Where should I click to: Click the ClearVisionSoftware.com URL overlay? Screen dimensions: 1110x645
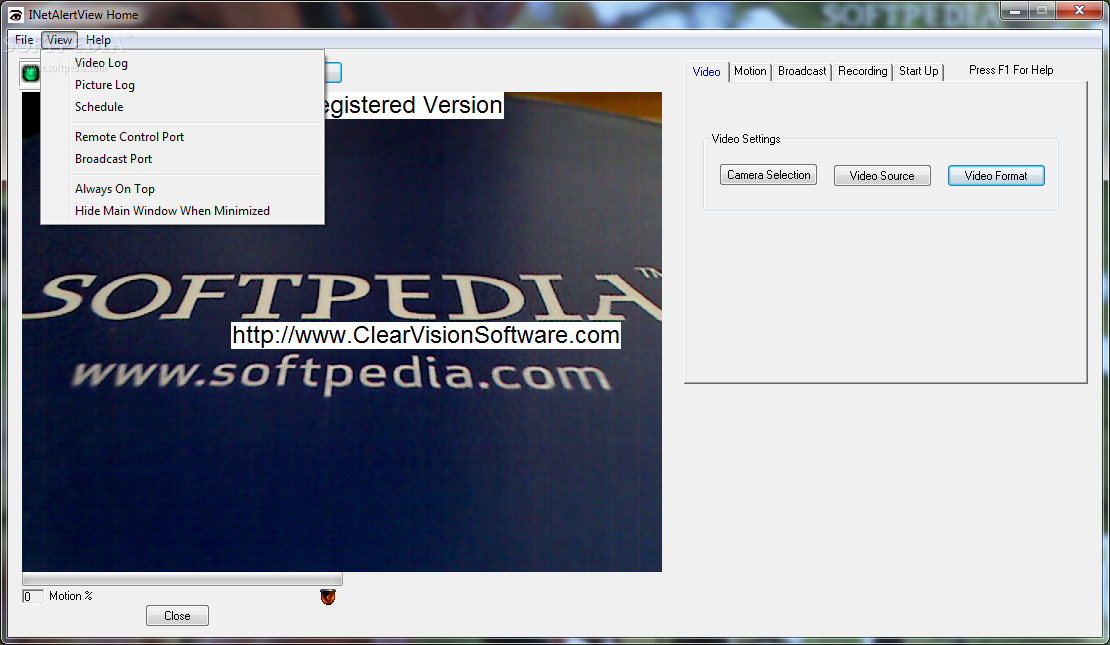point(425,335)
